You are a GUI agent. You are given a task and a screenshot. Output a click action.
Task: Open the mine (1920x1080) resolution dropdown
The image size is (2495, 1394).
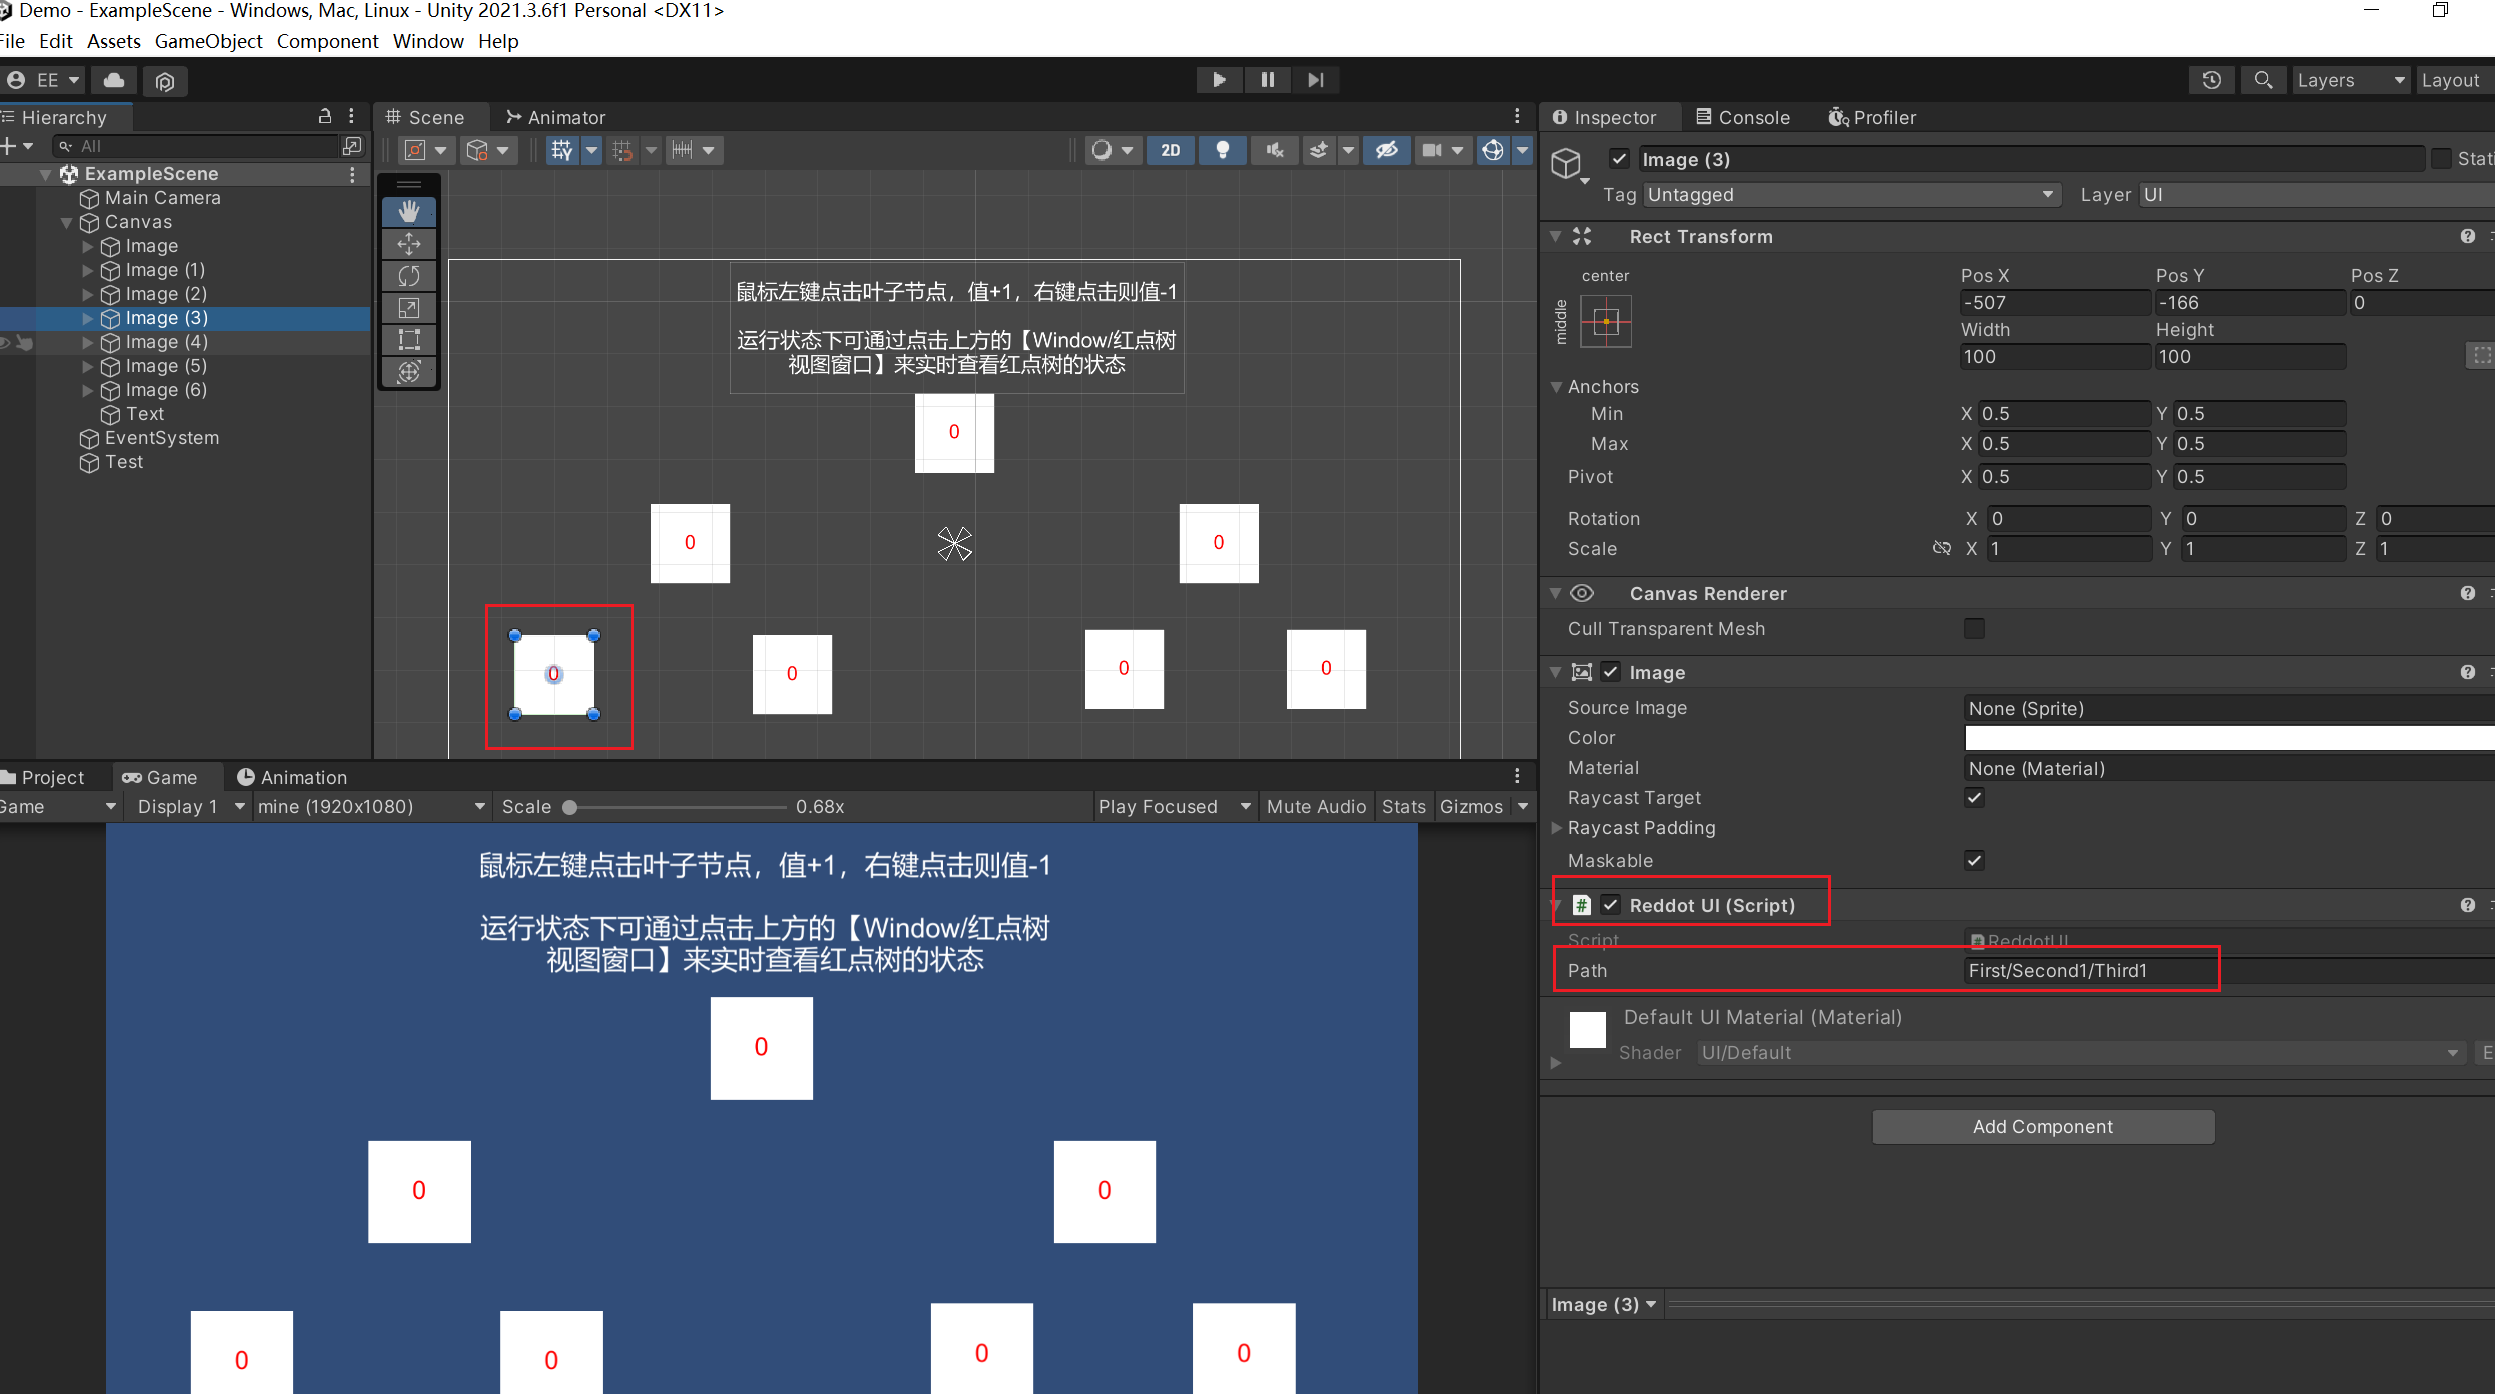pos(371,807)
